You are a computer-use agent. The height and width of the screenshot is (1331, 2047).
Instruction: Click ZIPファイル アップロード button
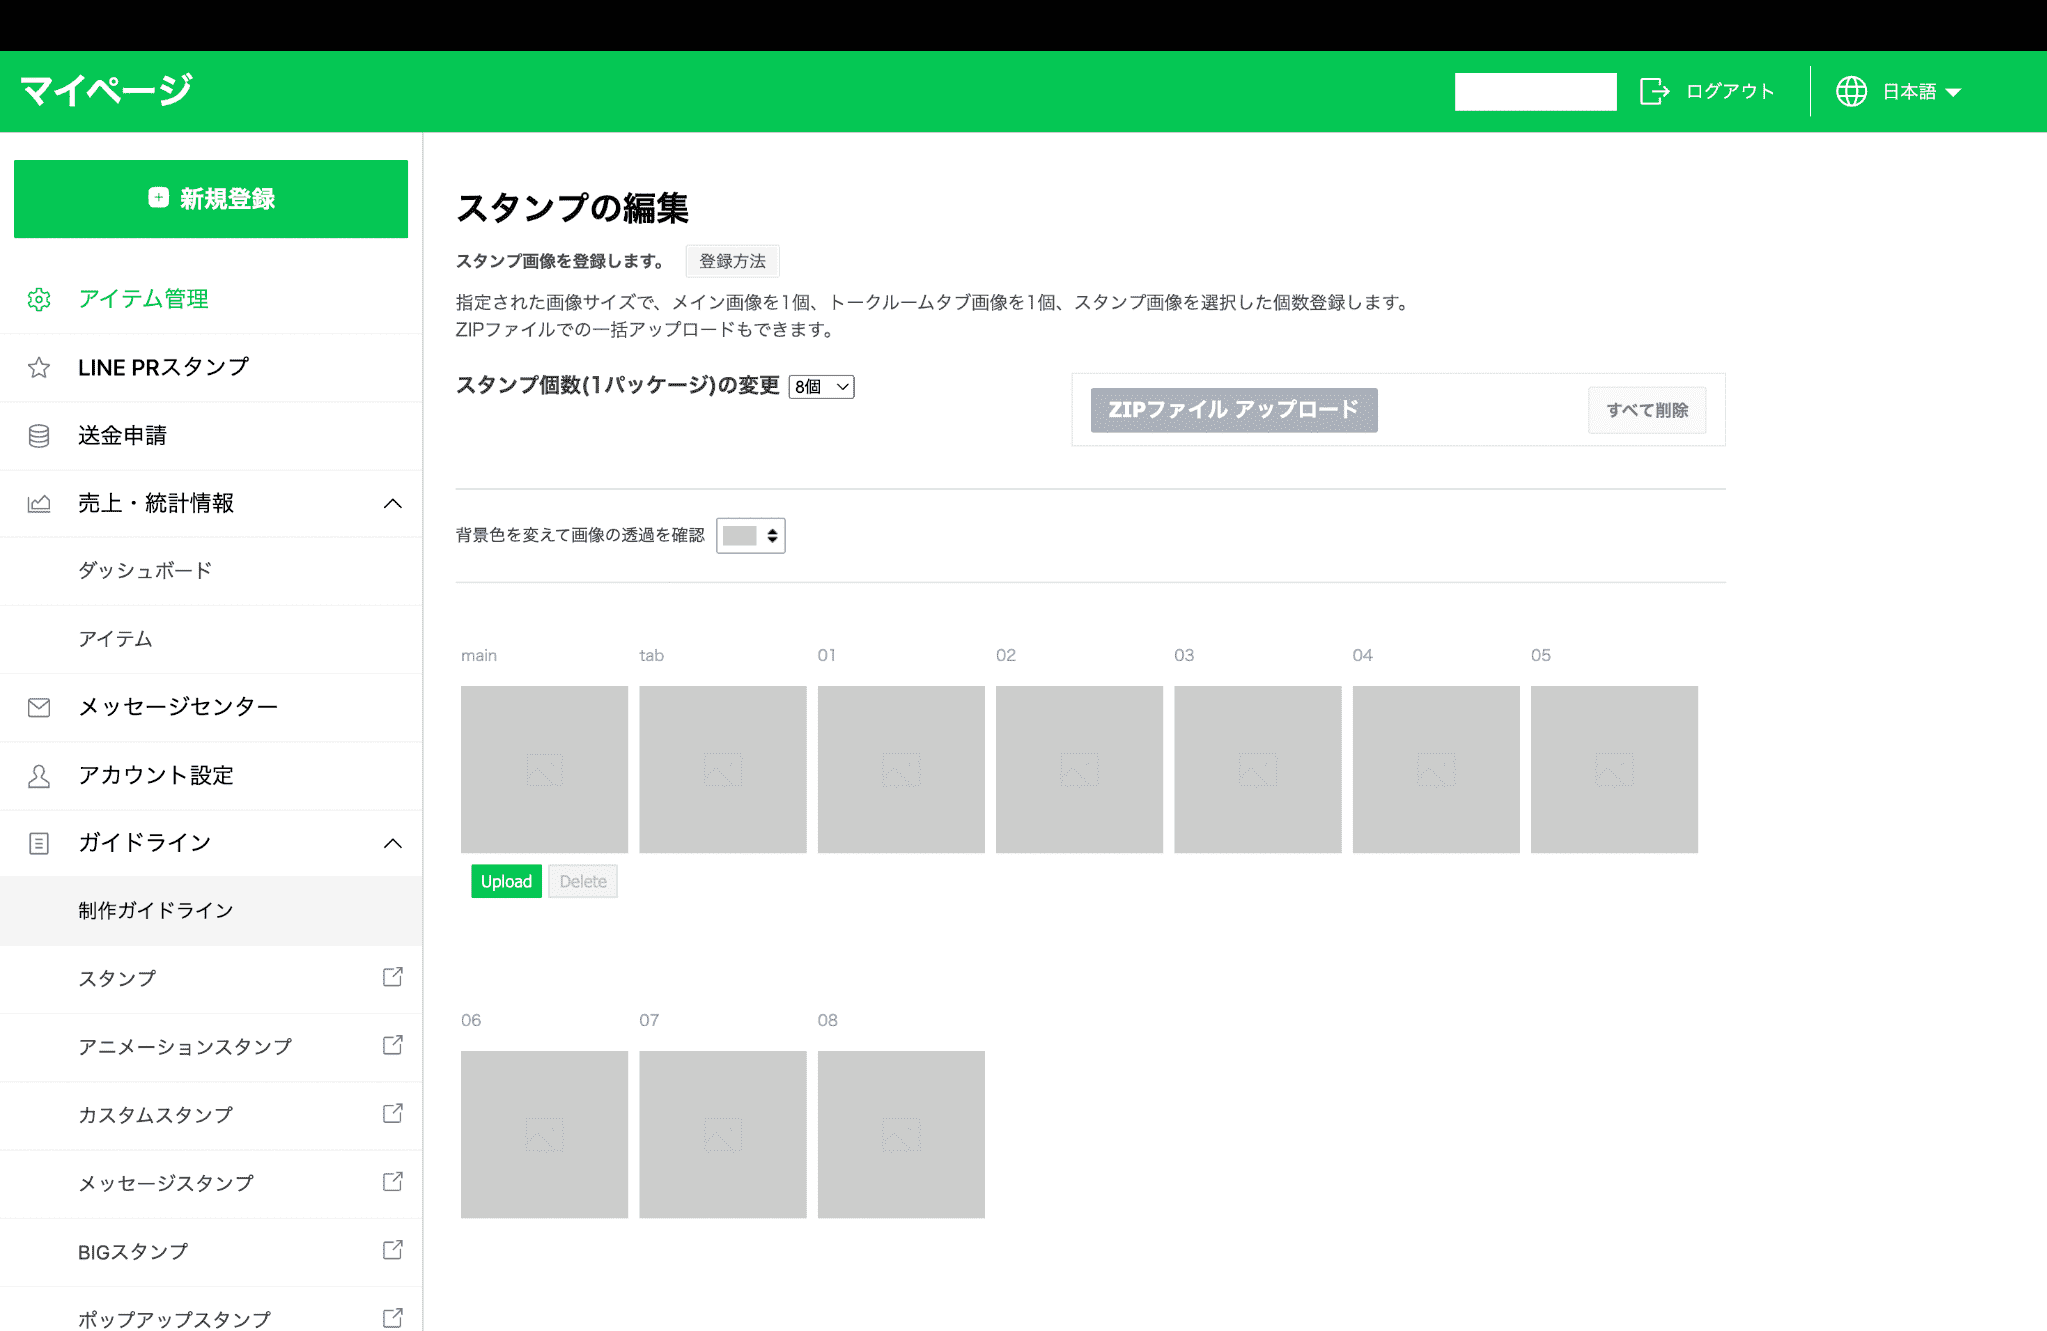[1234, 410]
